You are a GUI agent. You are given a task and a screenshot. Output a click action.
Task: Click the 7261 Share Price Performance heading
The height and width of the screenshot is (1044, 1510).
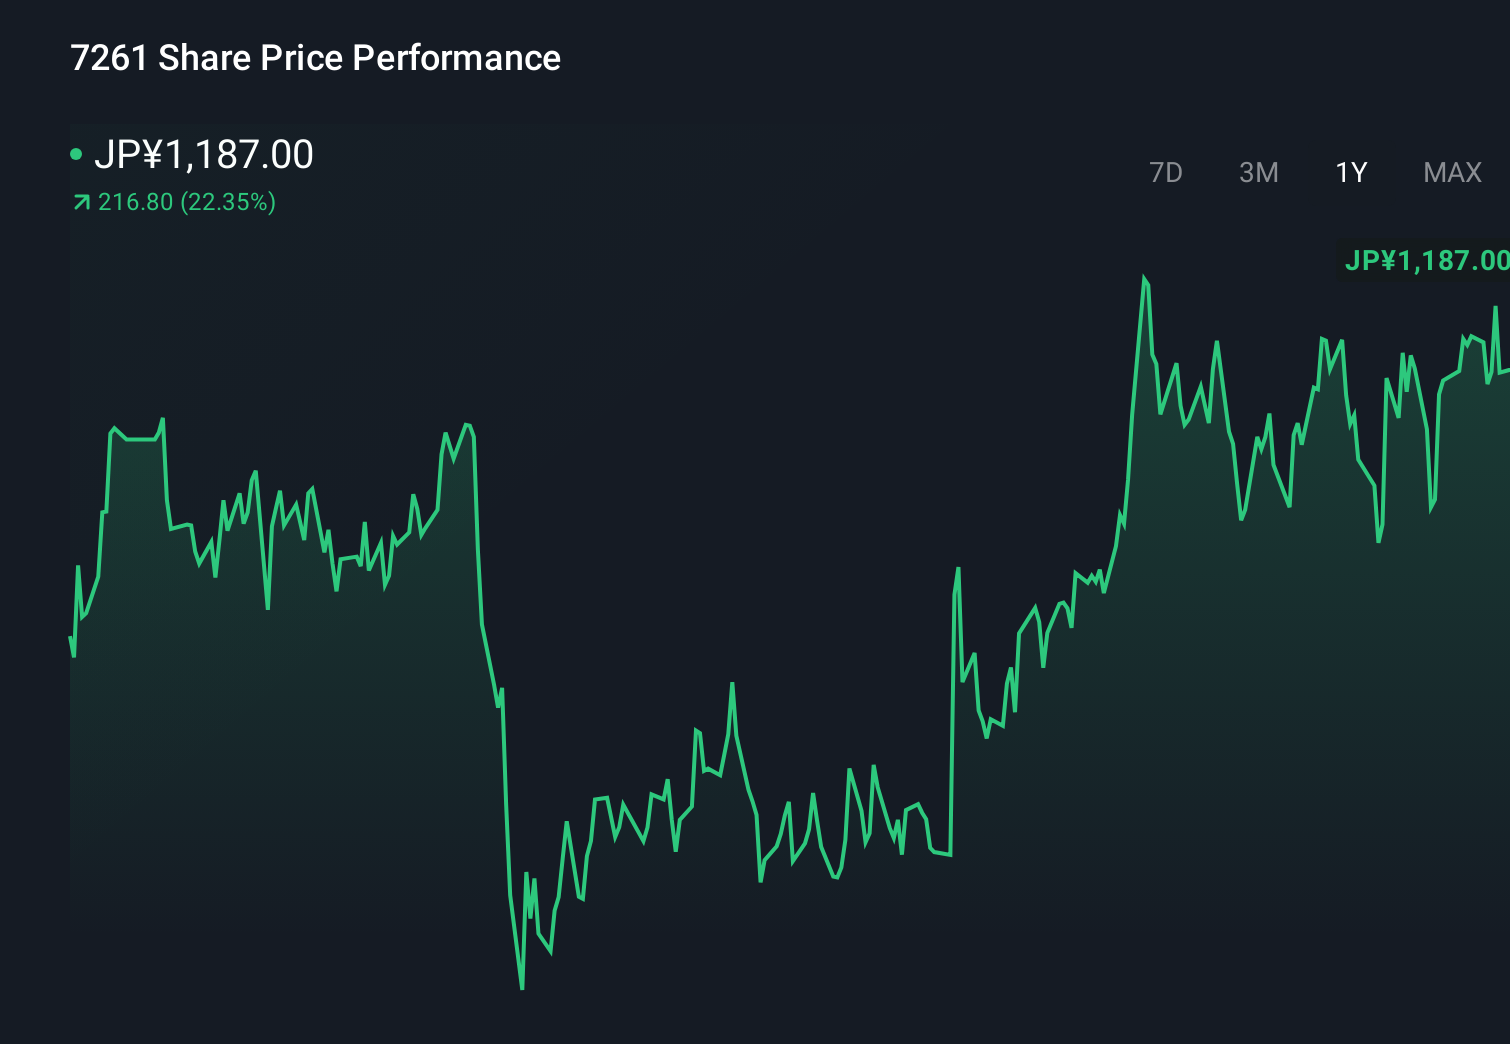point(315,58)
